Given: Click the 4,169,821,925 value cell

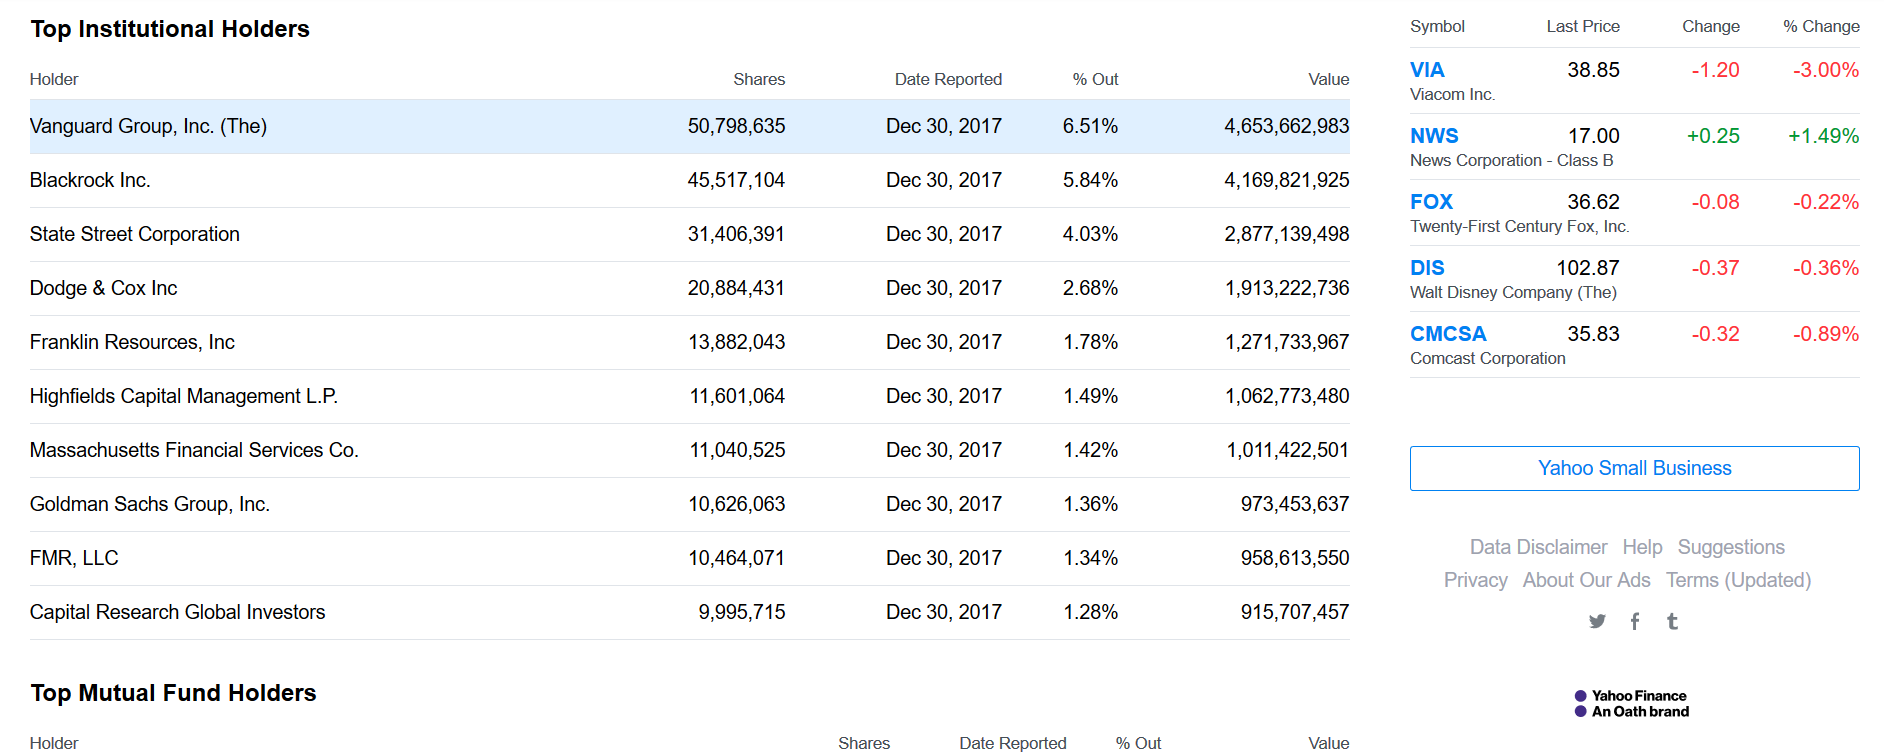Looking at the screenshot, I should point(1287,180).
